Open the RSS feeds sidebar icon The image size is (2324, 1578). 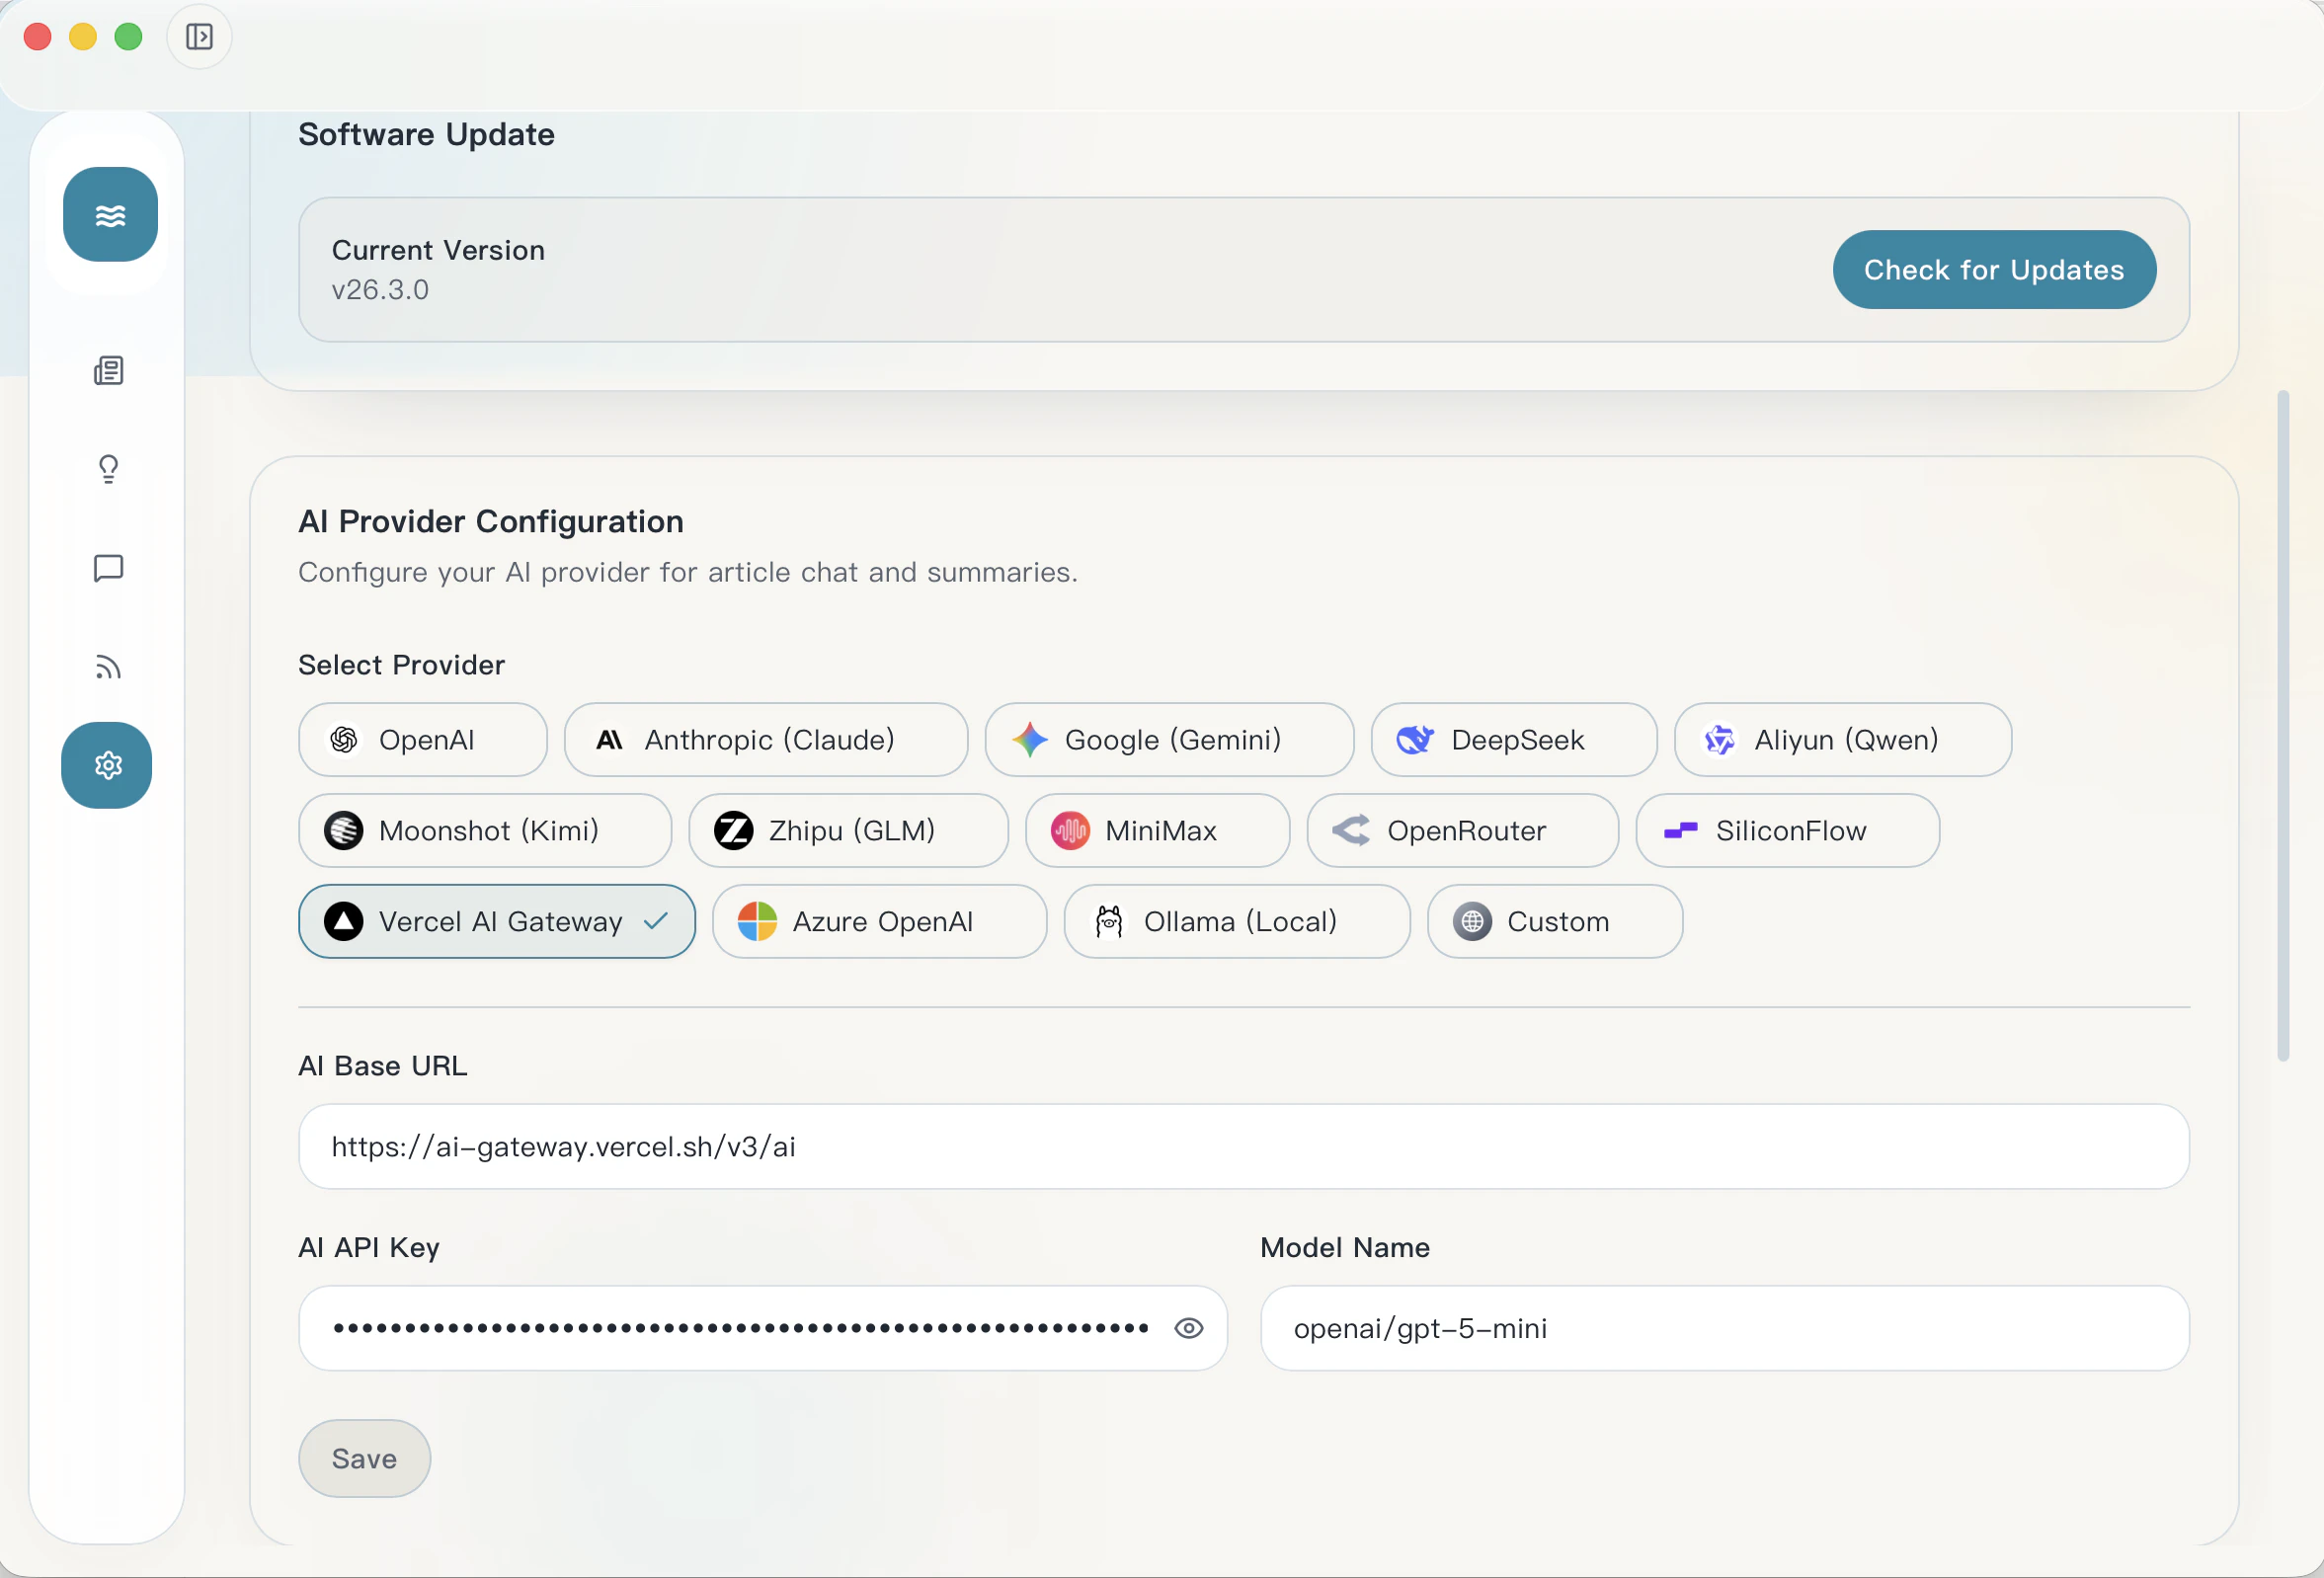click(x=108, y=667)
